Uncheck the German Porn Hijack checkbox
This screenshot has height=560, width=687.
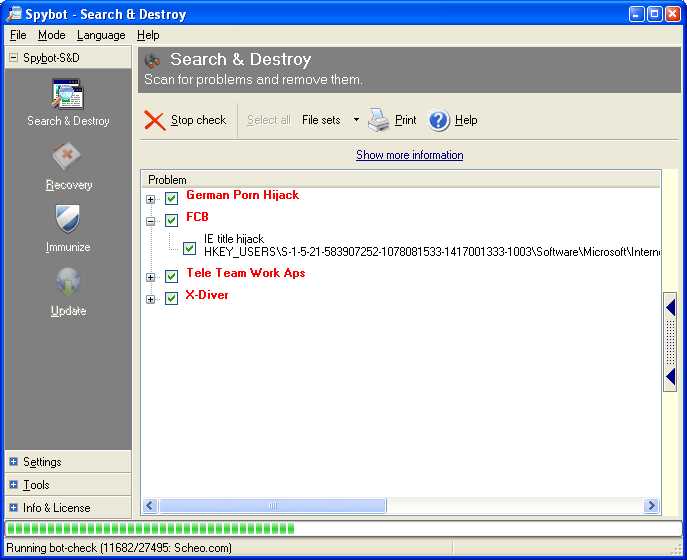tap(171, 198)
